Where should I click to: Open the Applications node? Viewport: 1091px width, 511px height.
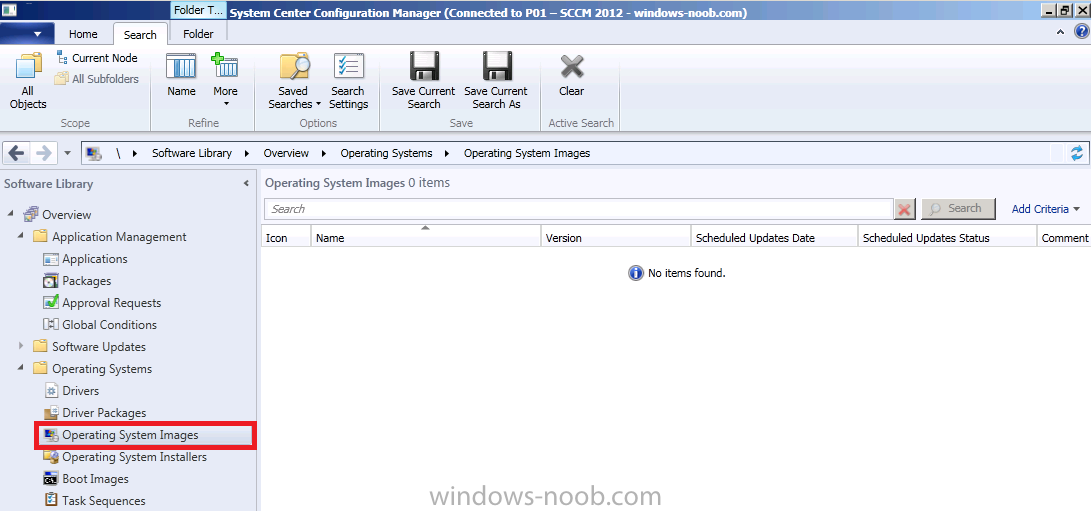[95, 259]
